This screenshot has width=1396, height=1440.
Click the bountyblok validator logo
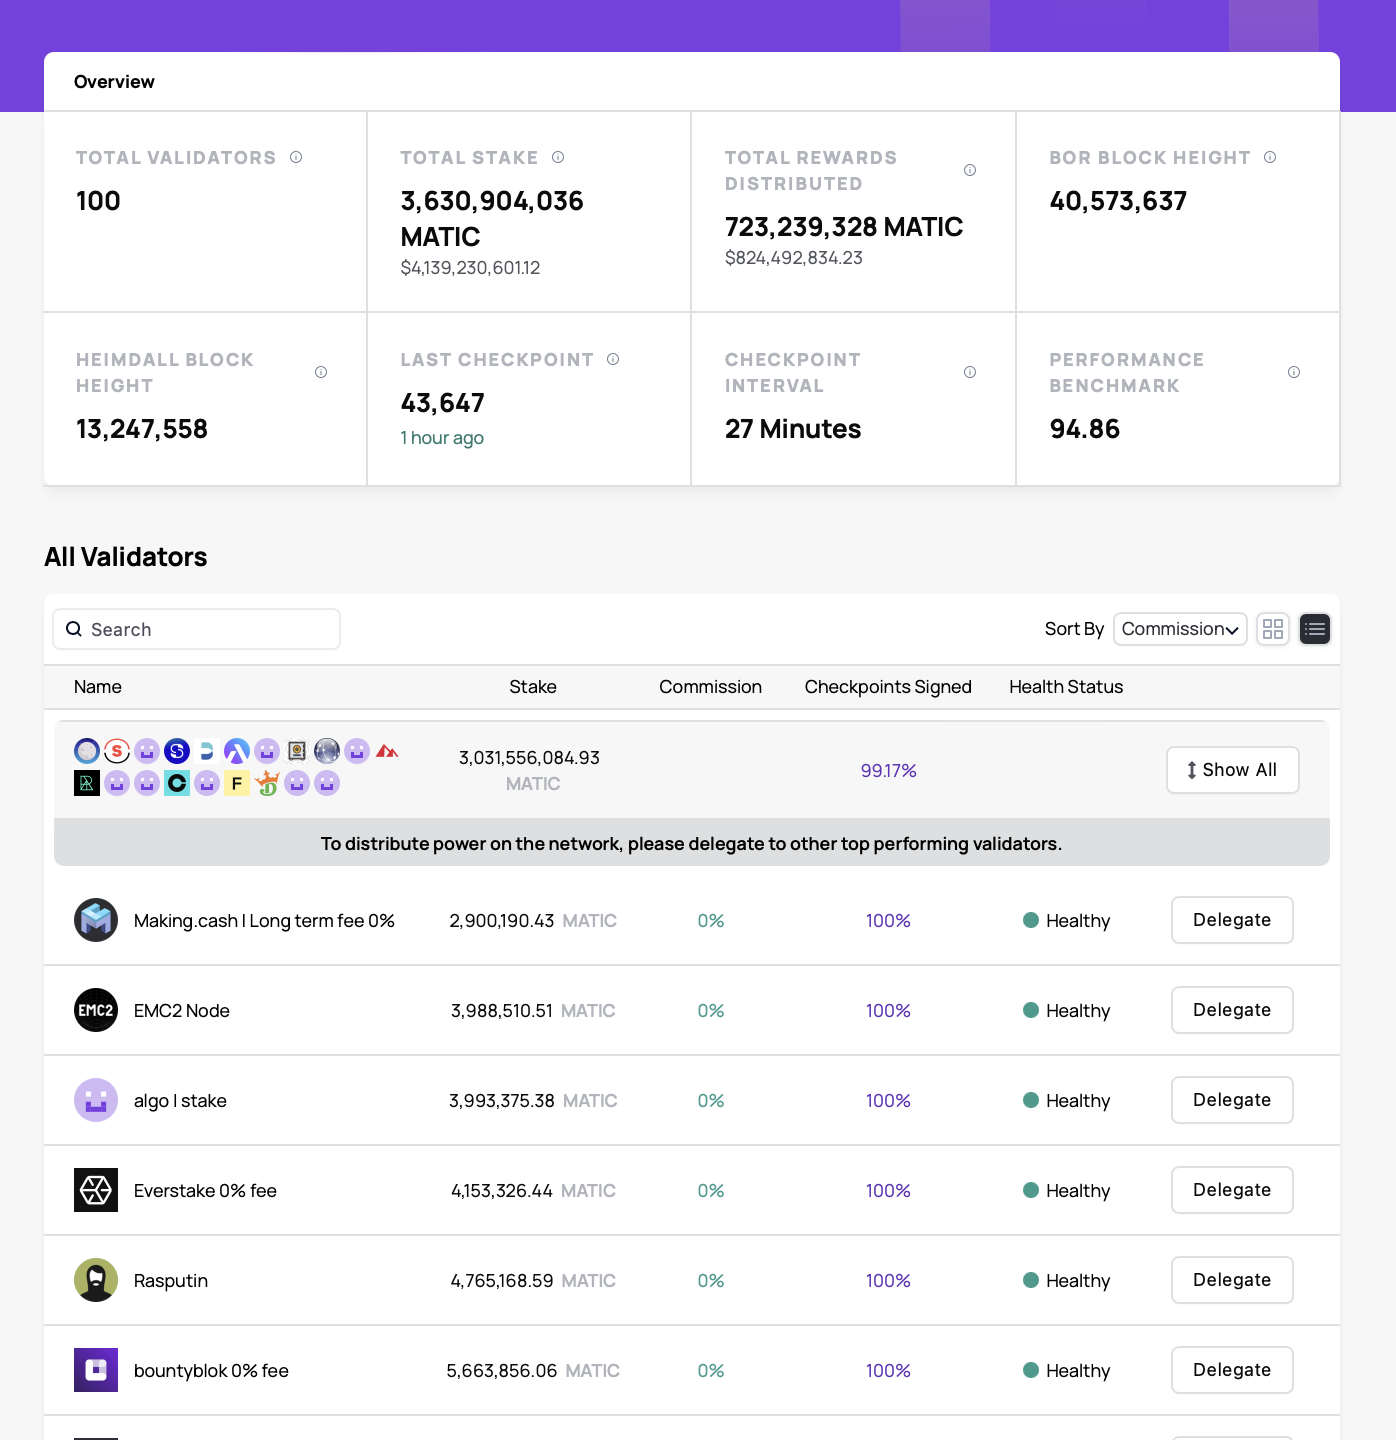tap(96, 1370)
